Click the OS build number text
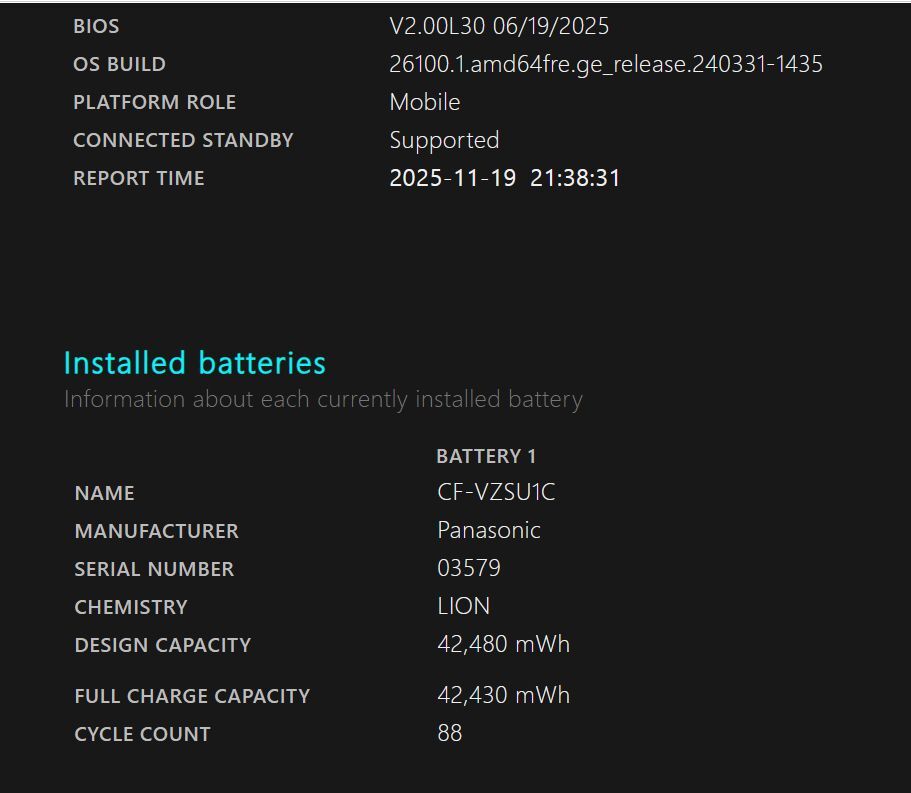911x793 pixels. tap(605, 64)
